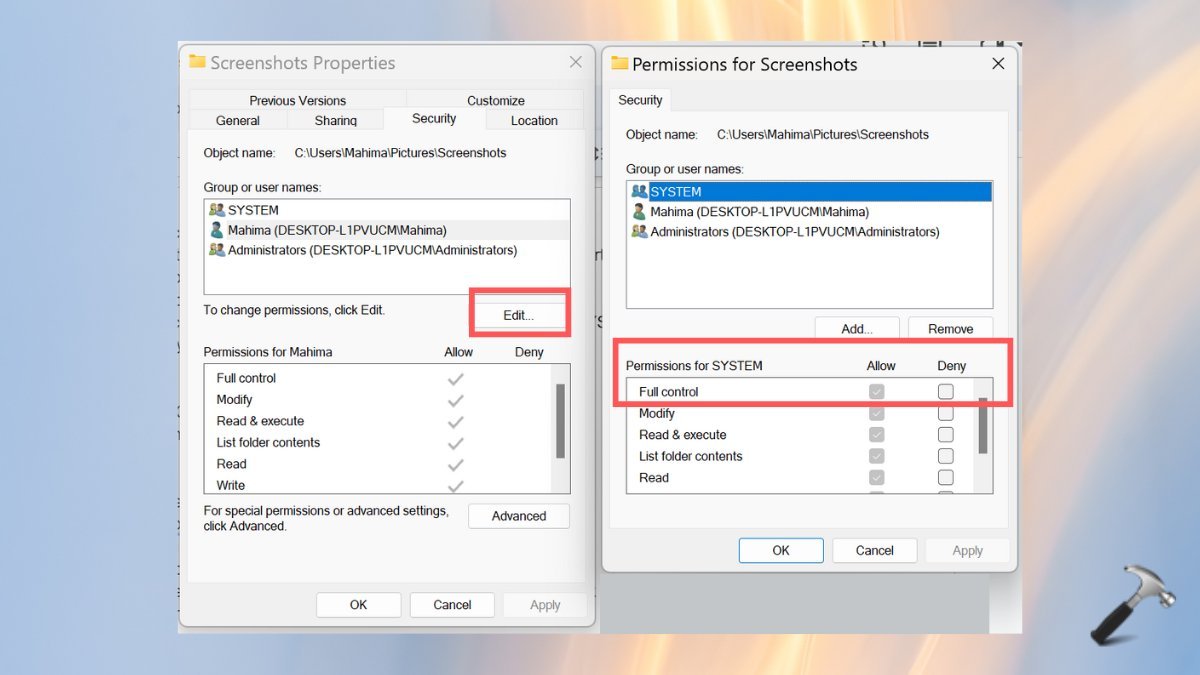1200x675 pixels.
Task: Select Mahima entry in Permissions dialog list
Action: (810, 211)
